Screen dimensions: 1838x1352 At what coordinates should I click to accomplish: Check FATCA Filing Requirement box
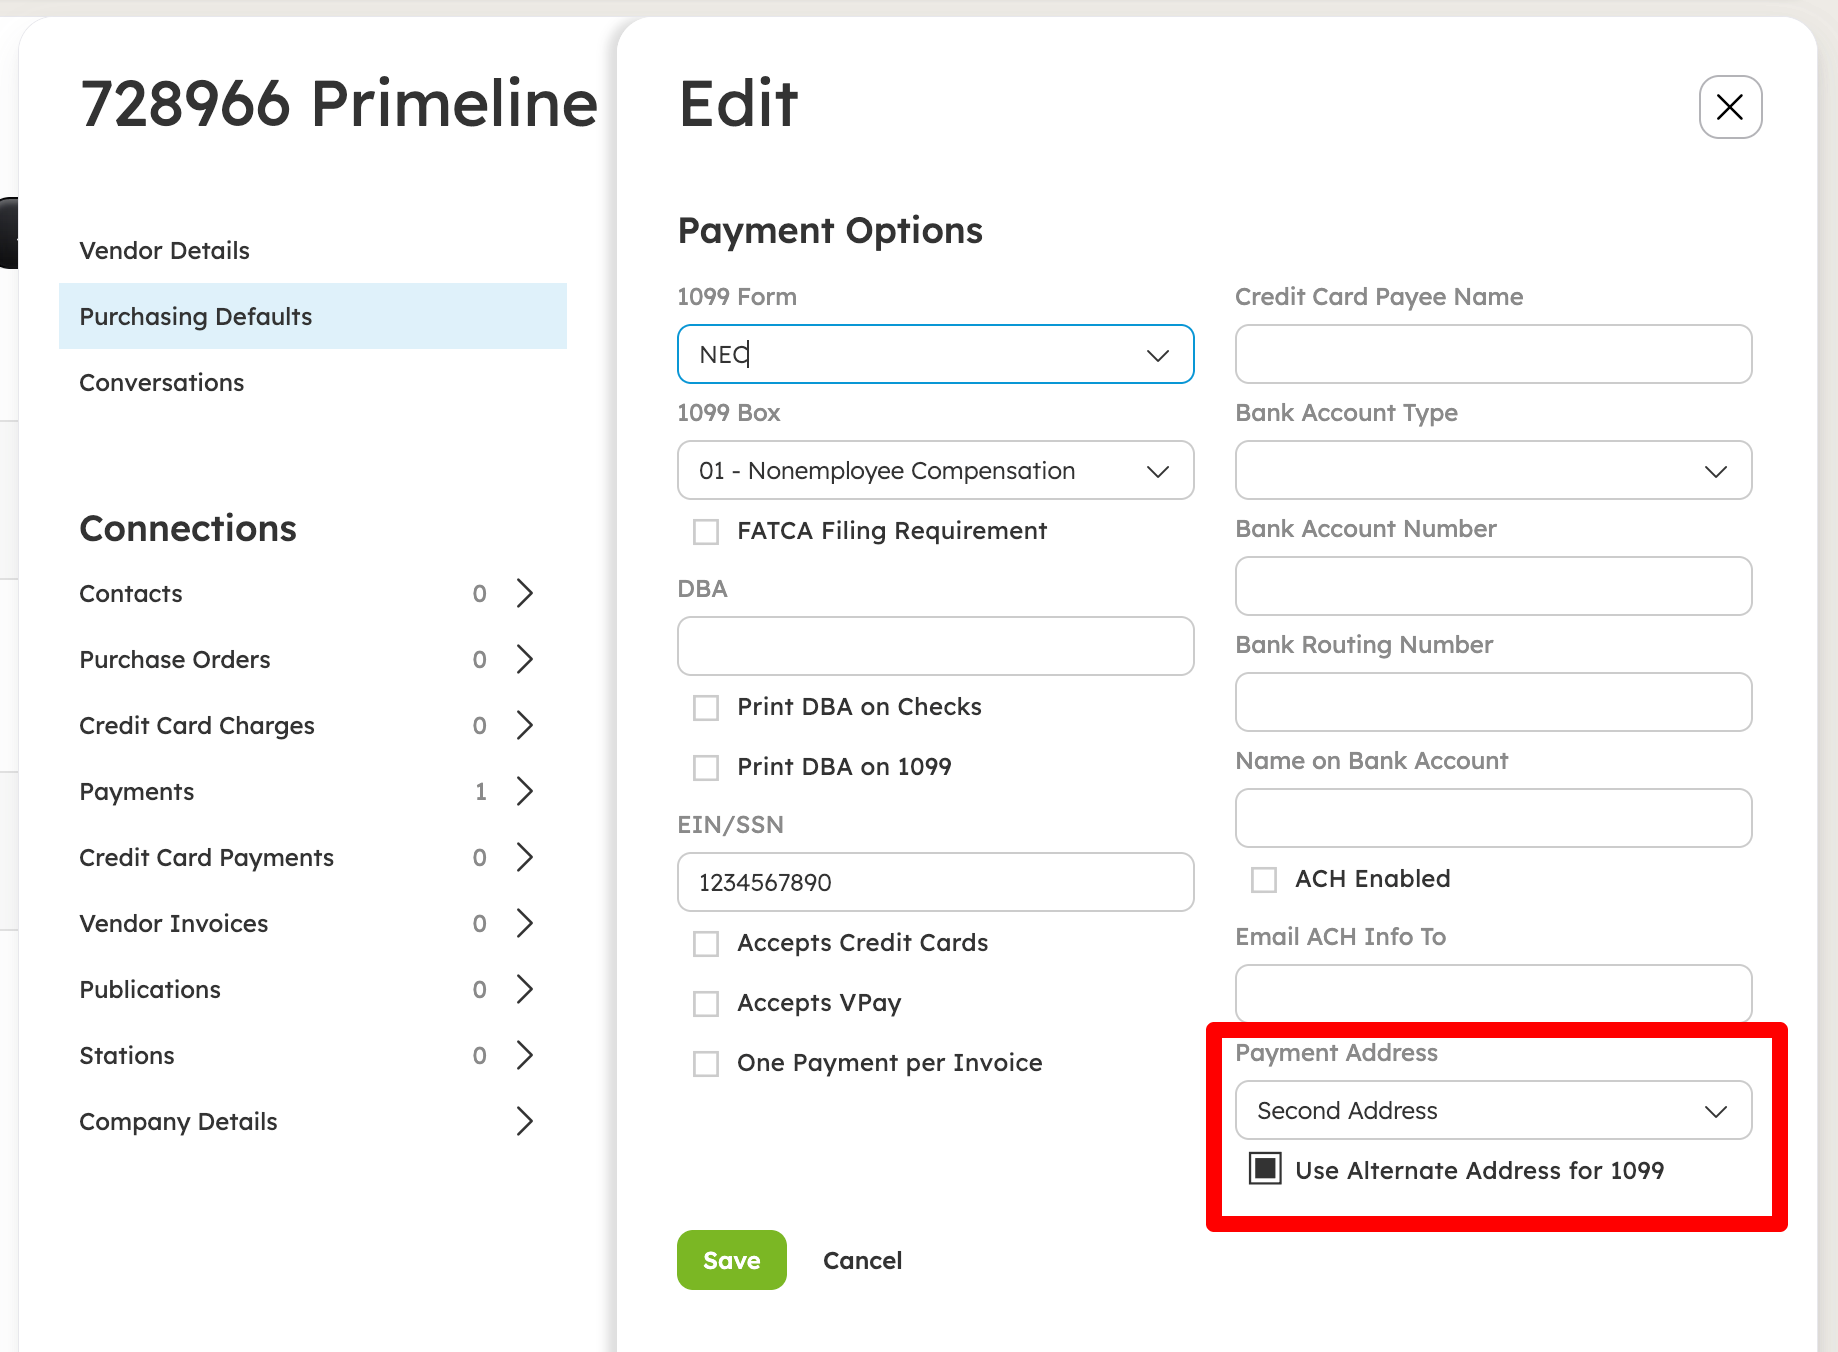[x=706, y=531]
